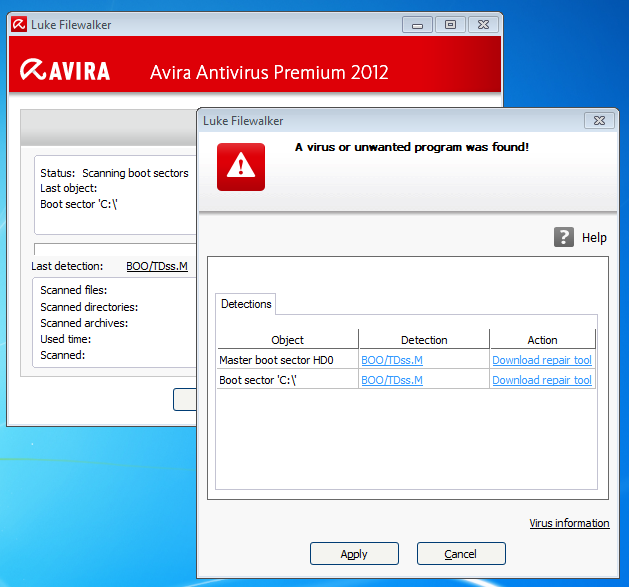Maximize the main Luke Filewalker window
This screenshot has width=629, height=587.
click(450, 25)
